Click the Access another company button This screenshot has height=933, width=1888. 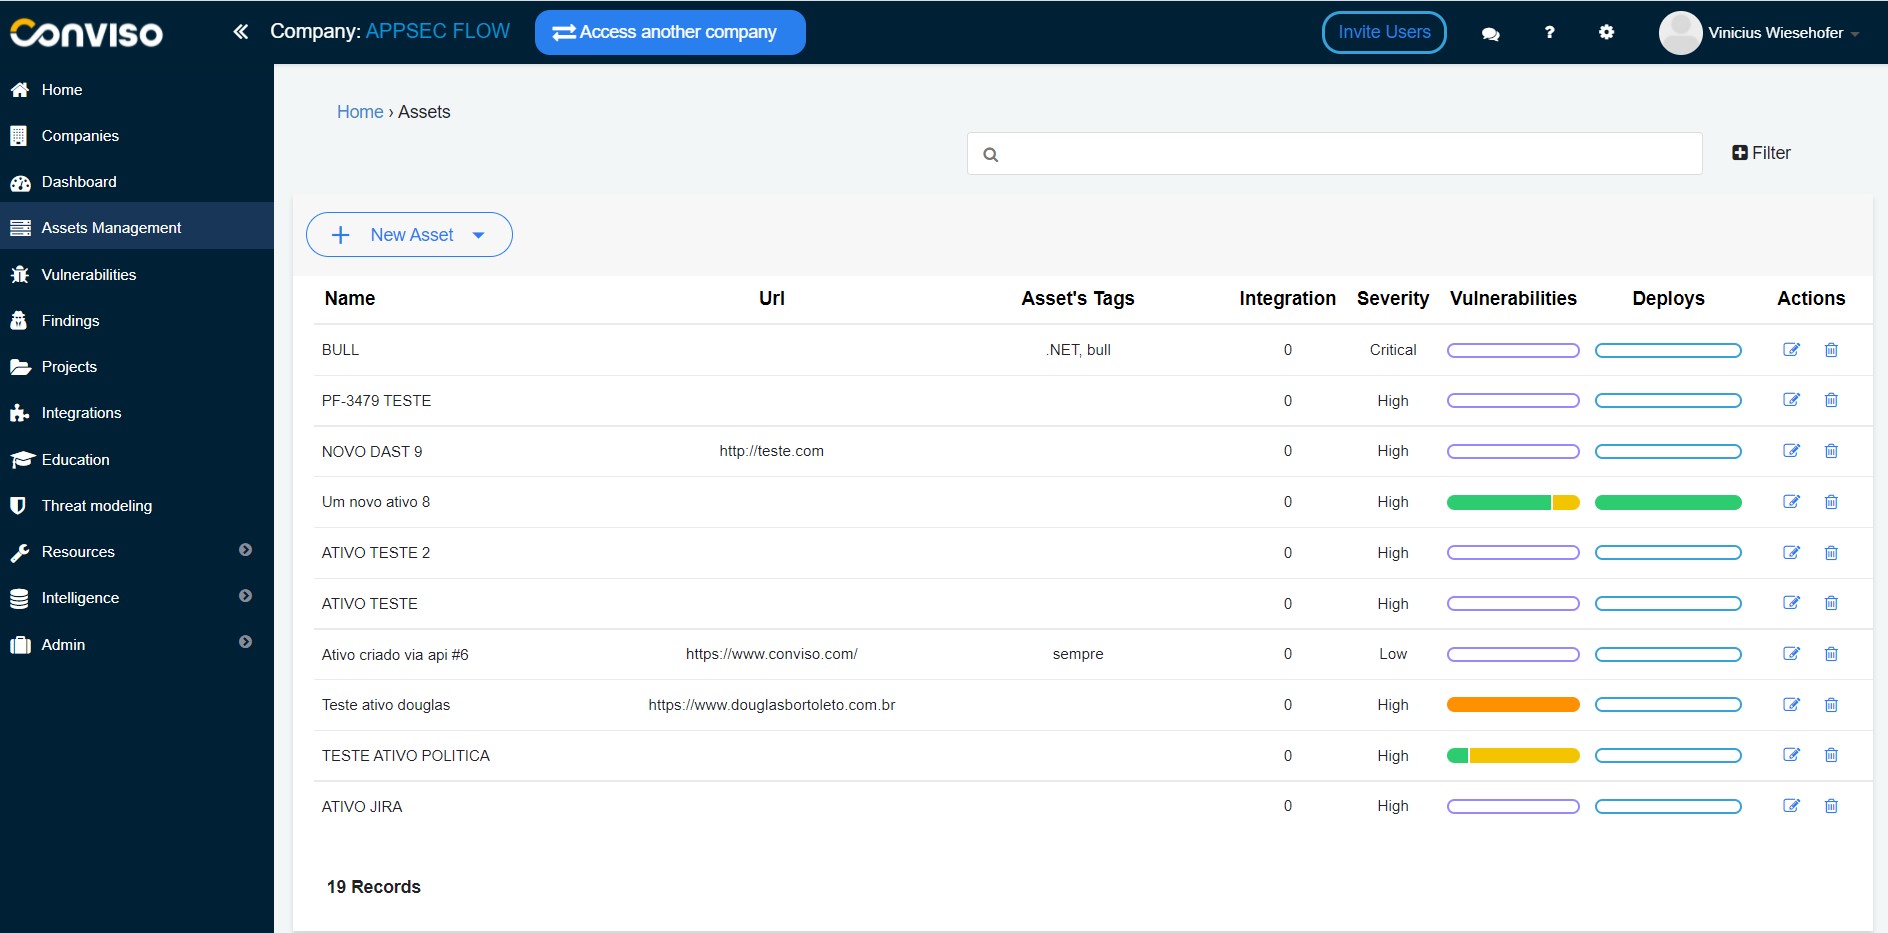(x=669, y=32)
